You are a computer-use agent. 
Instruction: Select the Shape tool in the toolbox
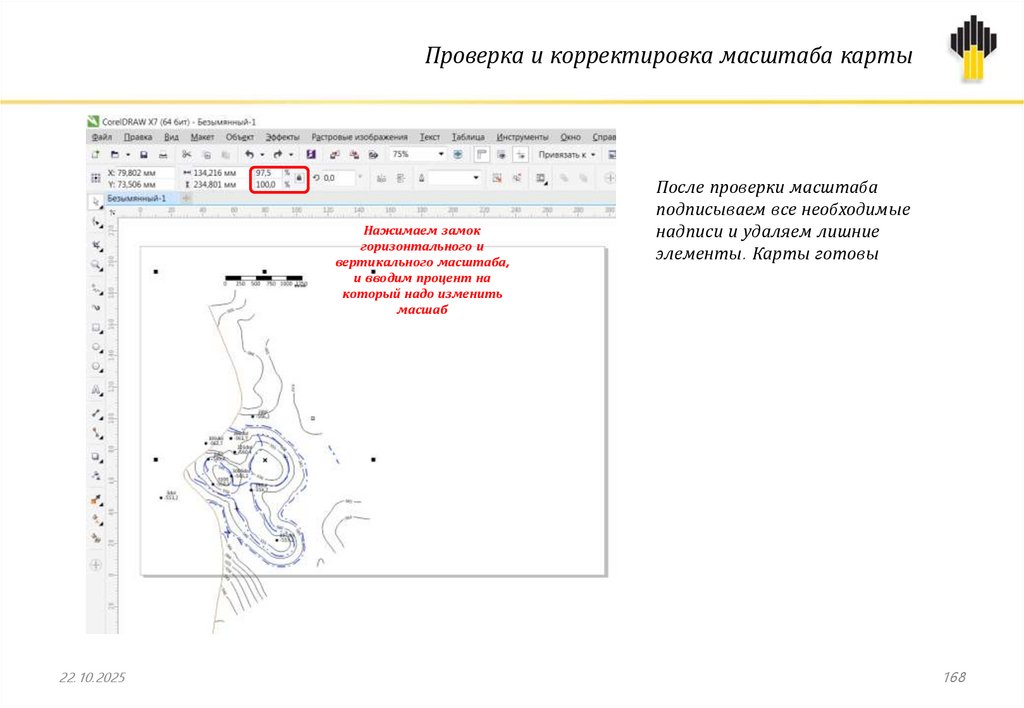96,223
